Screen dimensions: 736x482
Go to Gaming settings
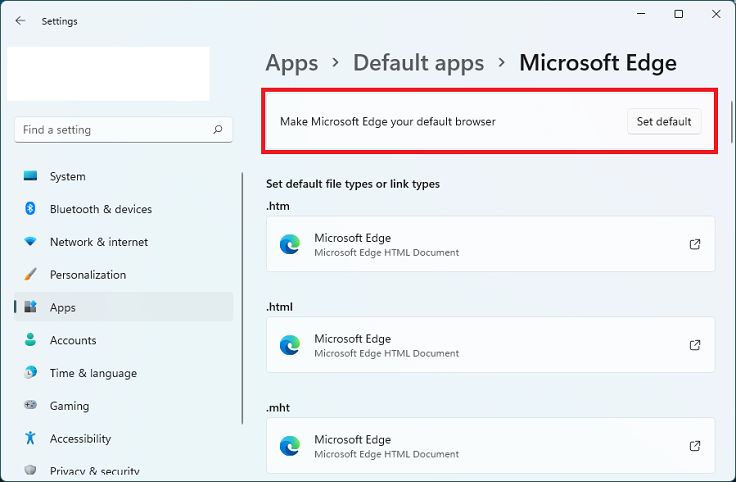point(123,405)
